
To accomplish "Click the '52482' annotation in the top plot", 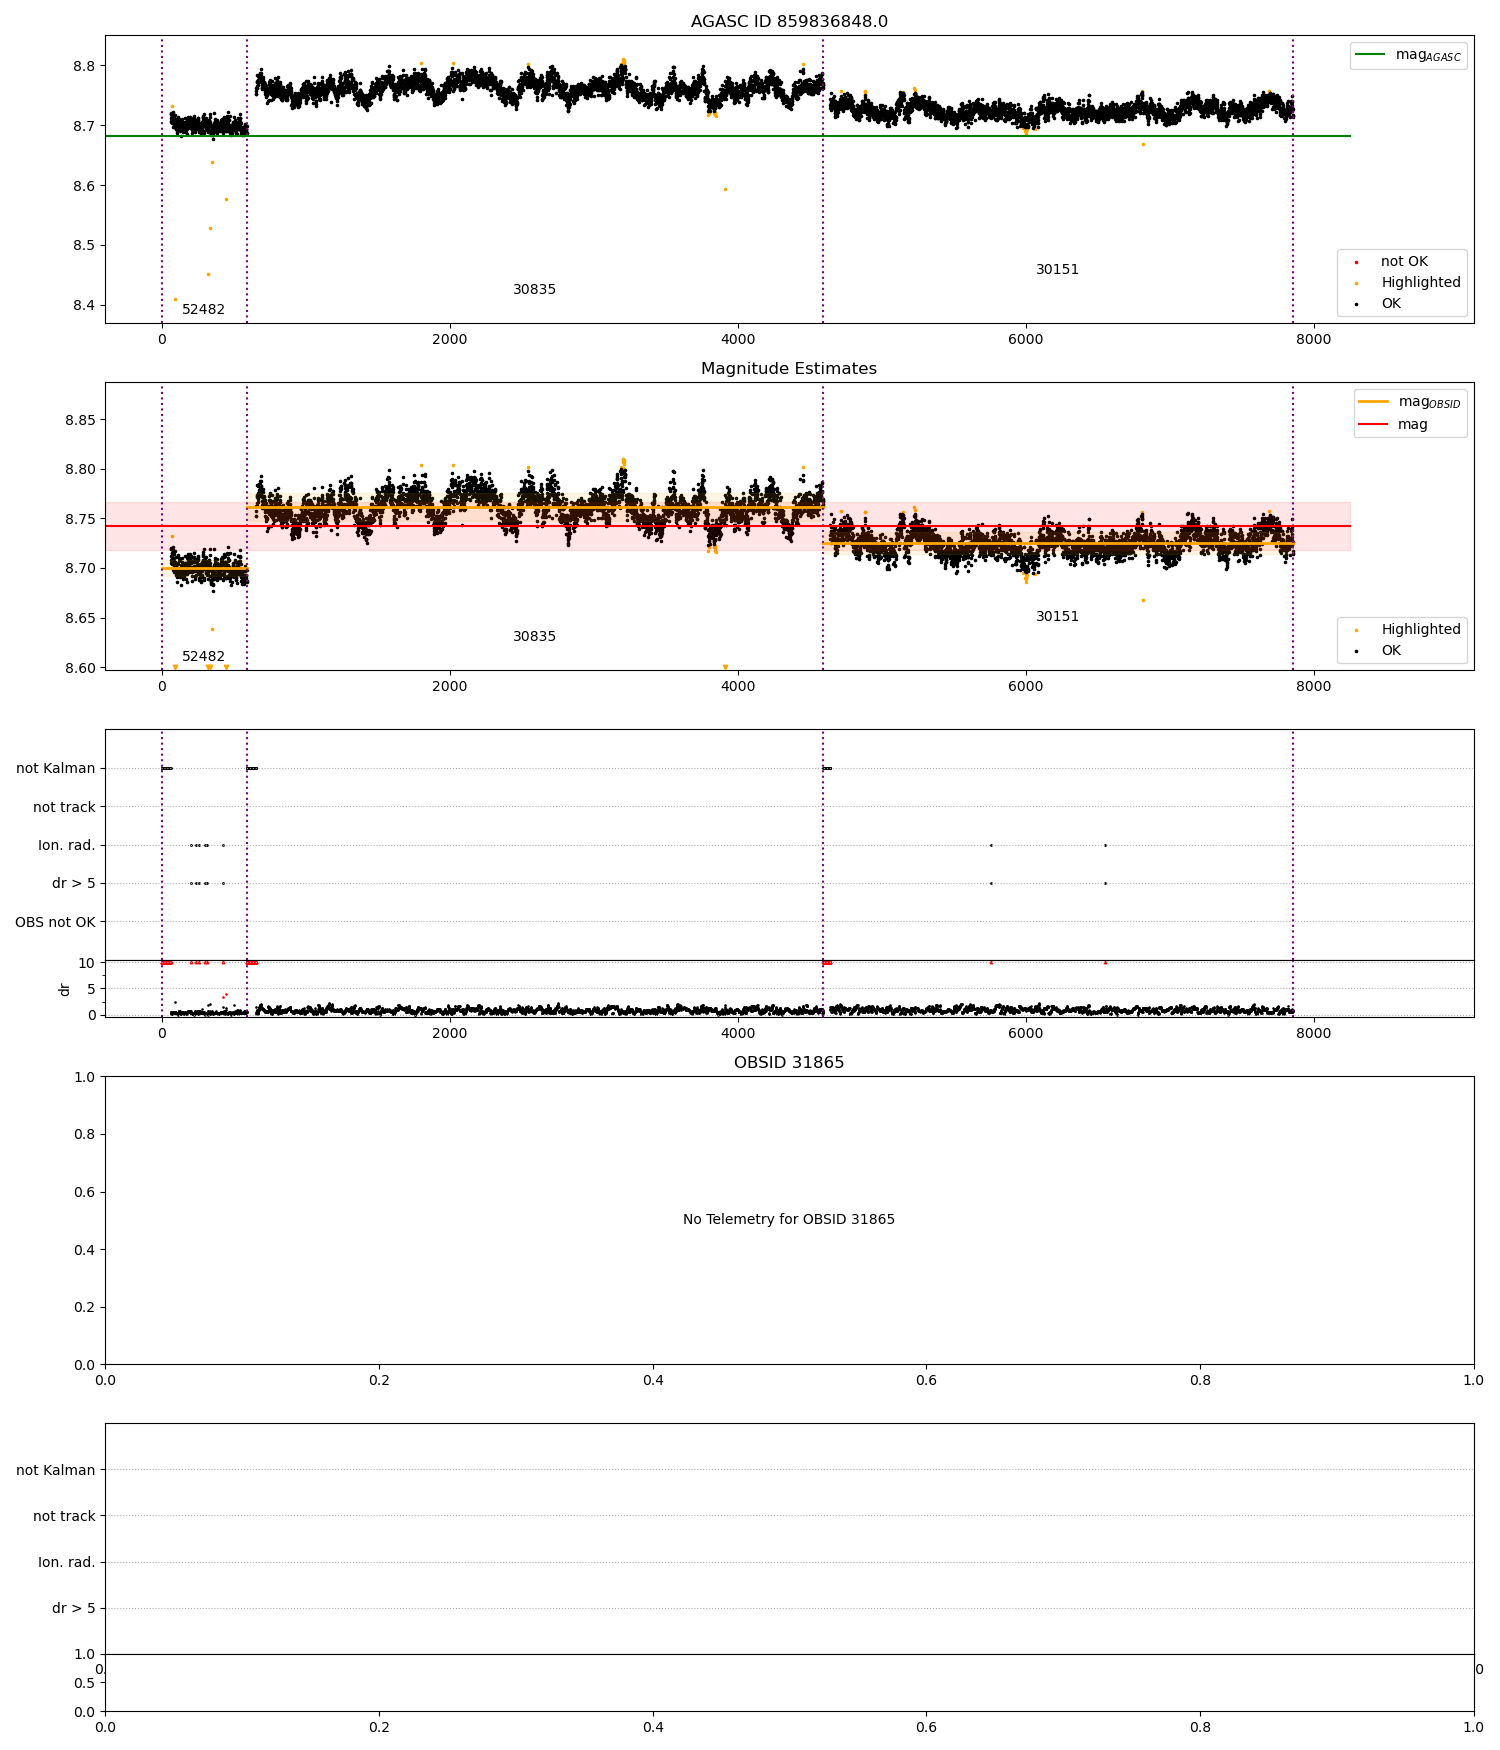I will point(203,310).
